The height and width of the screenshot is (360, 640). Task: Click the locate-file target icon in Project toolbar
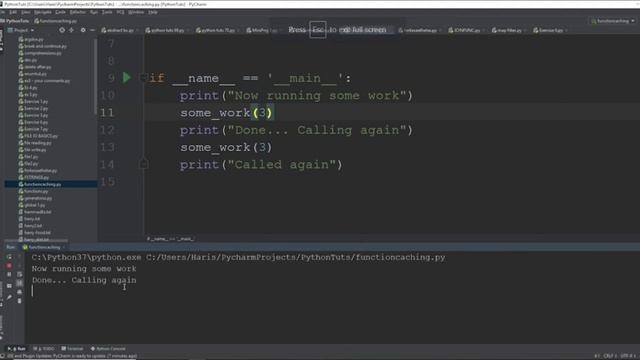click(62, 30)
